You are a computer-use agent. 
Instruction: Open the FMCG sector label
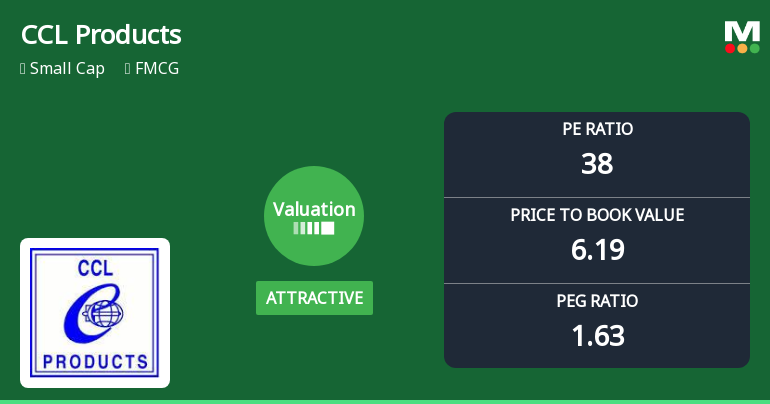pyautogui.click(x=160, y=70)
